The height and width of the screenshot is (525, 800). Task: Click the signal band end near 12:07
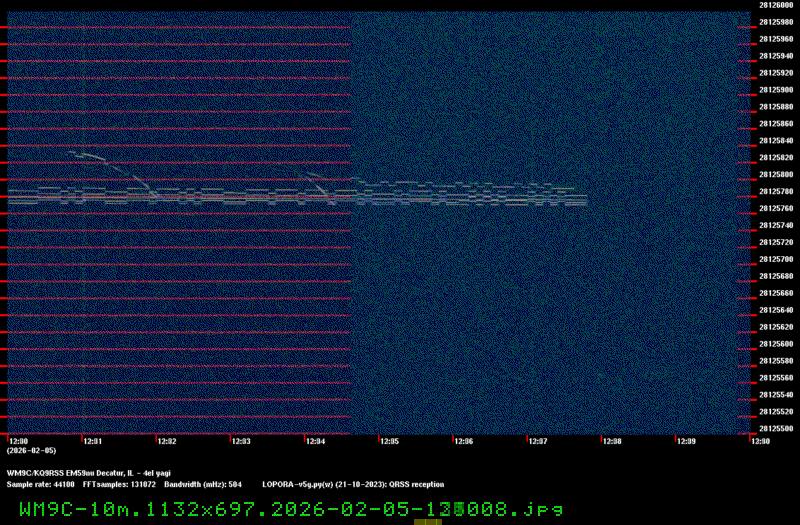click(583, 197)
